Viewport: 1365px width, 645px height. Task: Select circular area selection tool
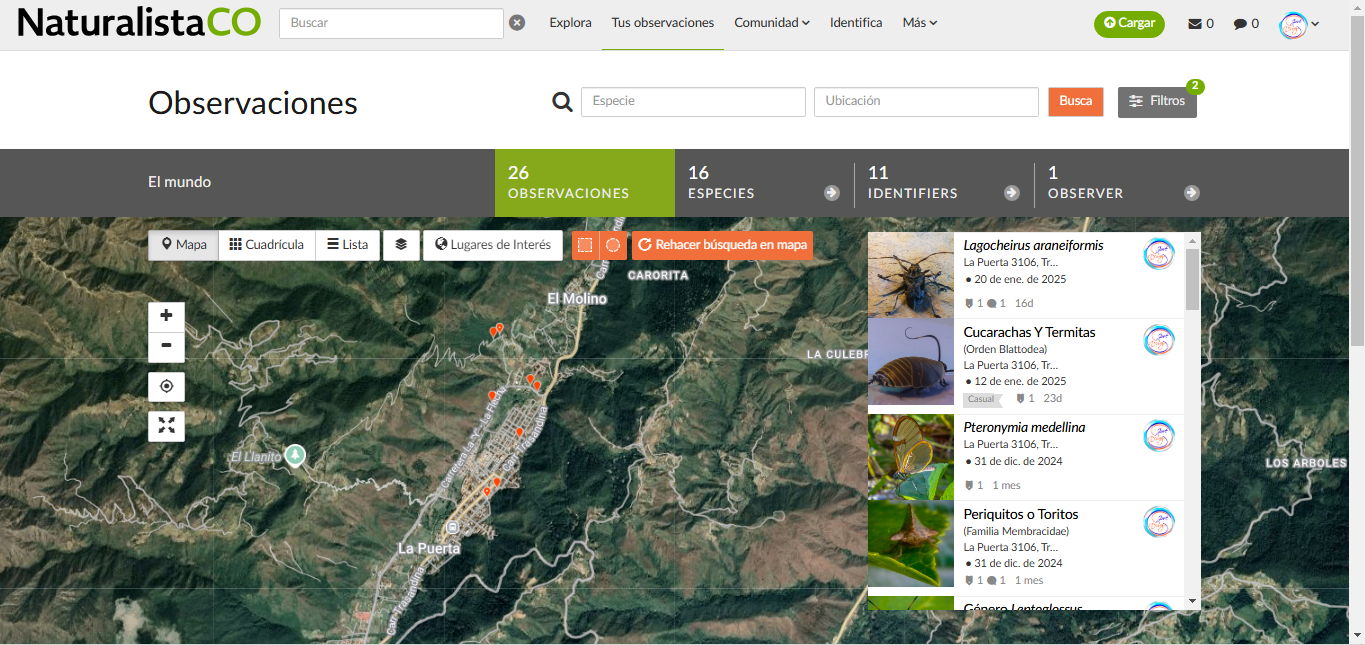point(613,245)
